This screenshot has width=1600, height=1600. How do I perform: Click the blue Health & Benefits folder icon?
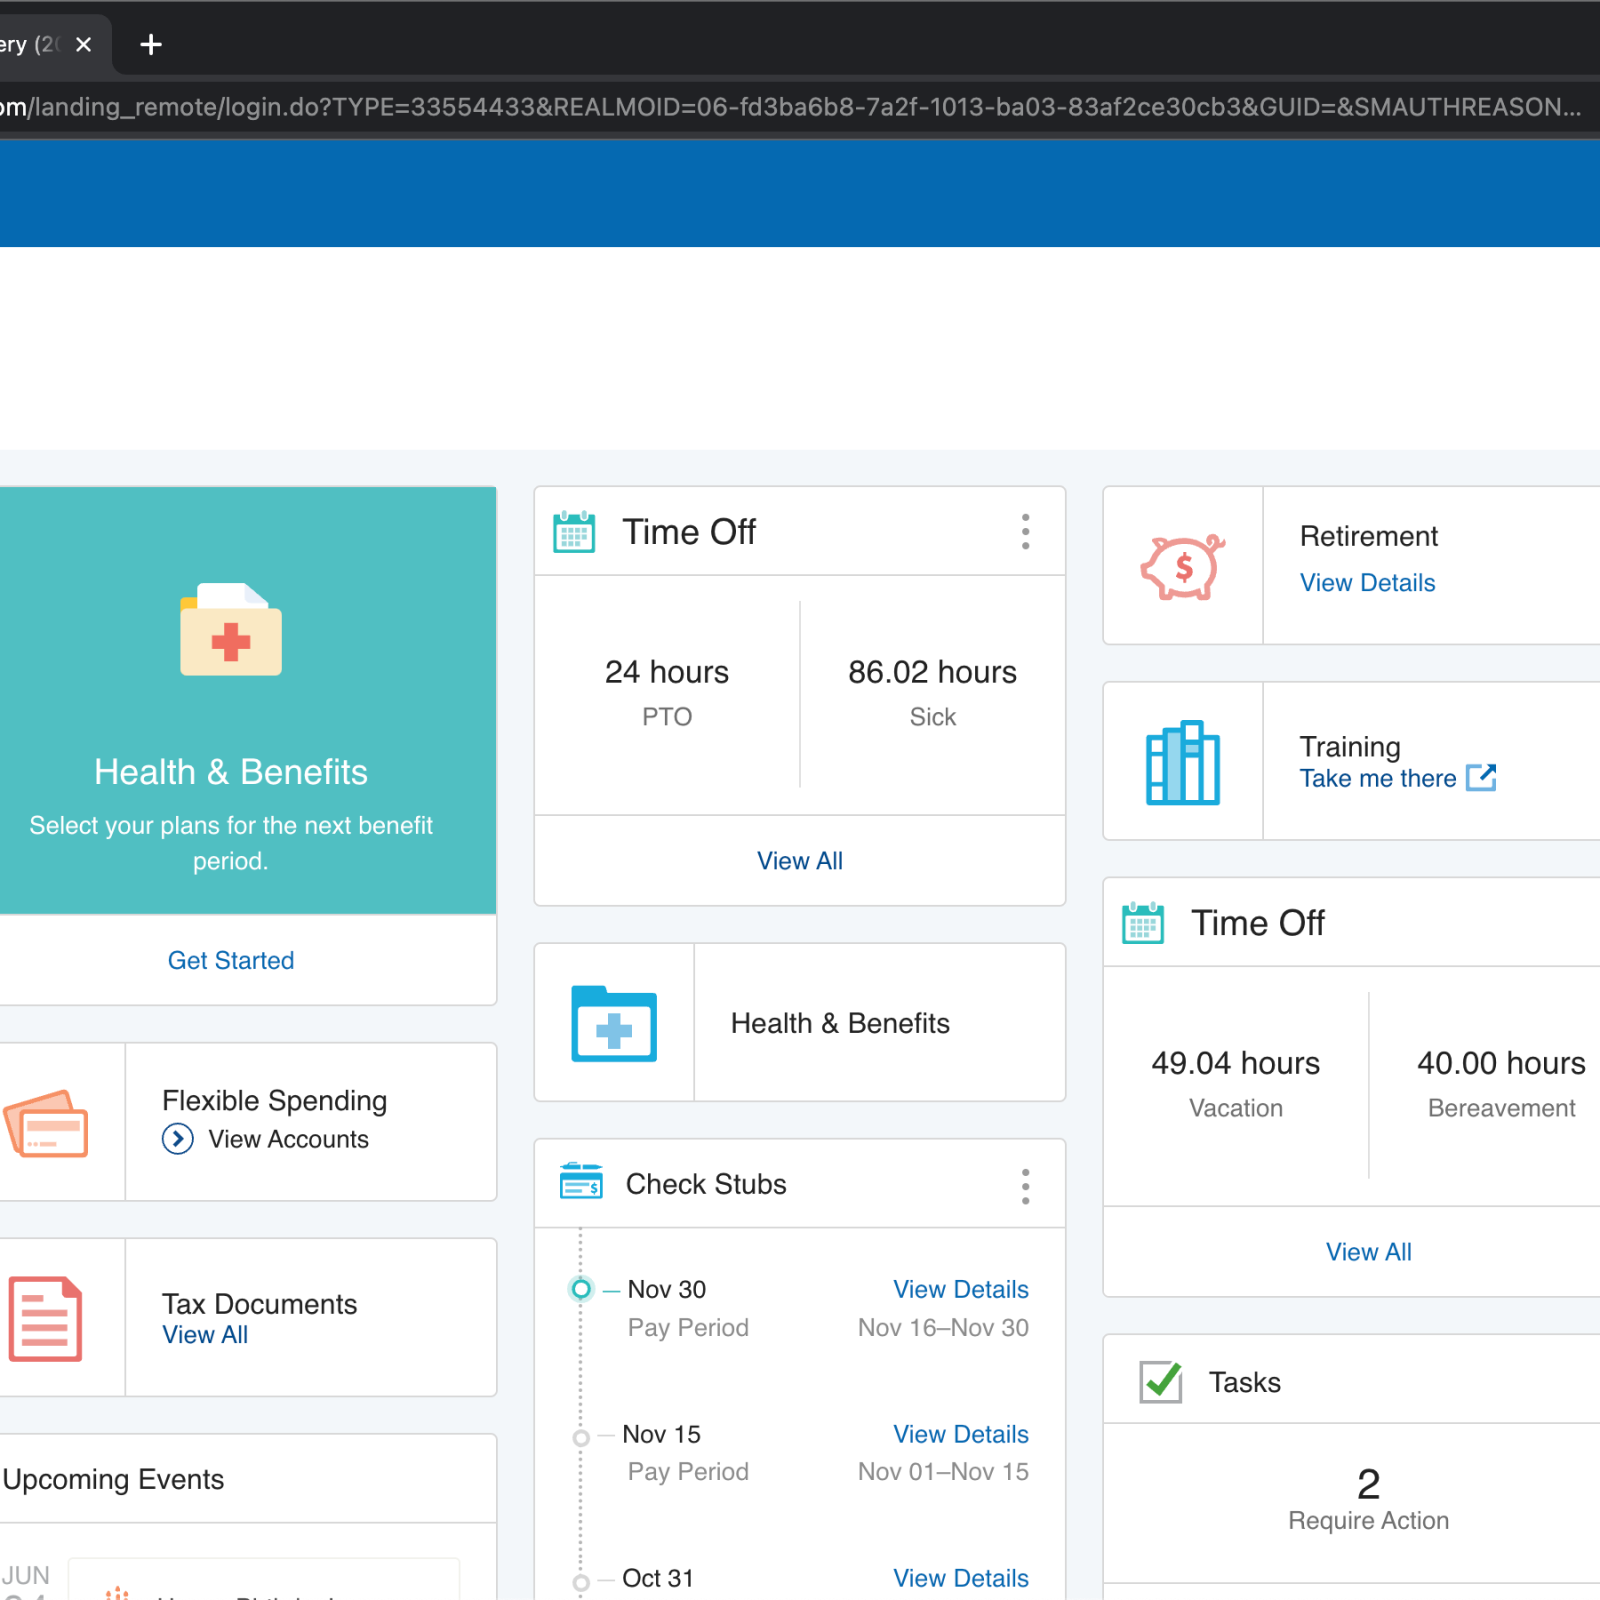[614, 1023]
